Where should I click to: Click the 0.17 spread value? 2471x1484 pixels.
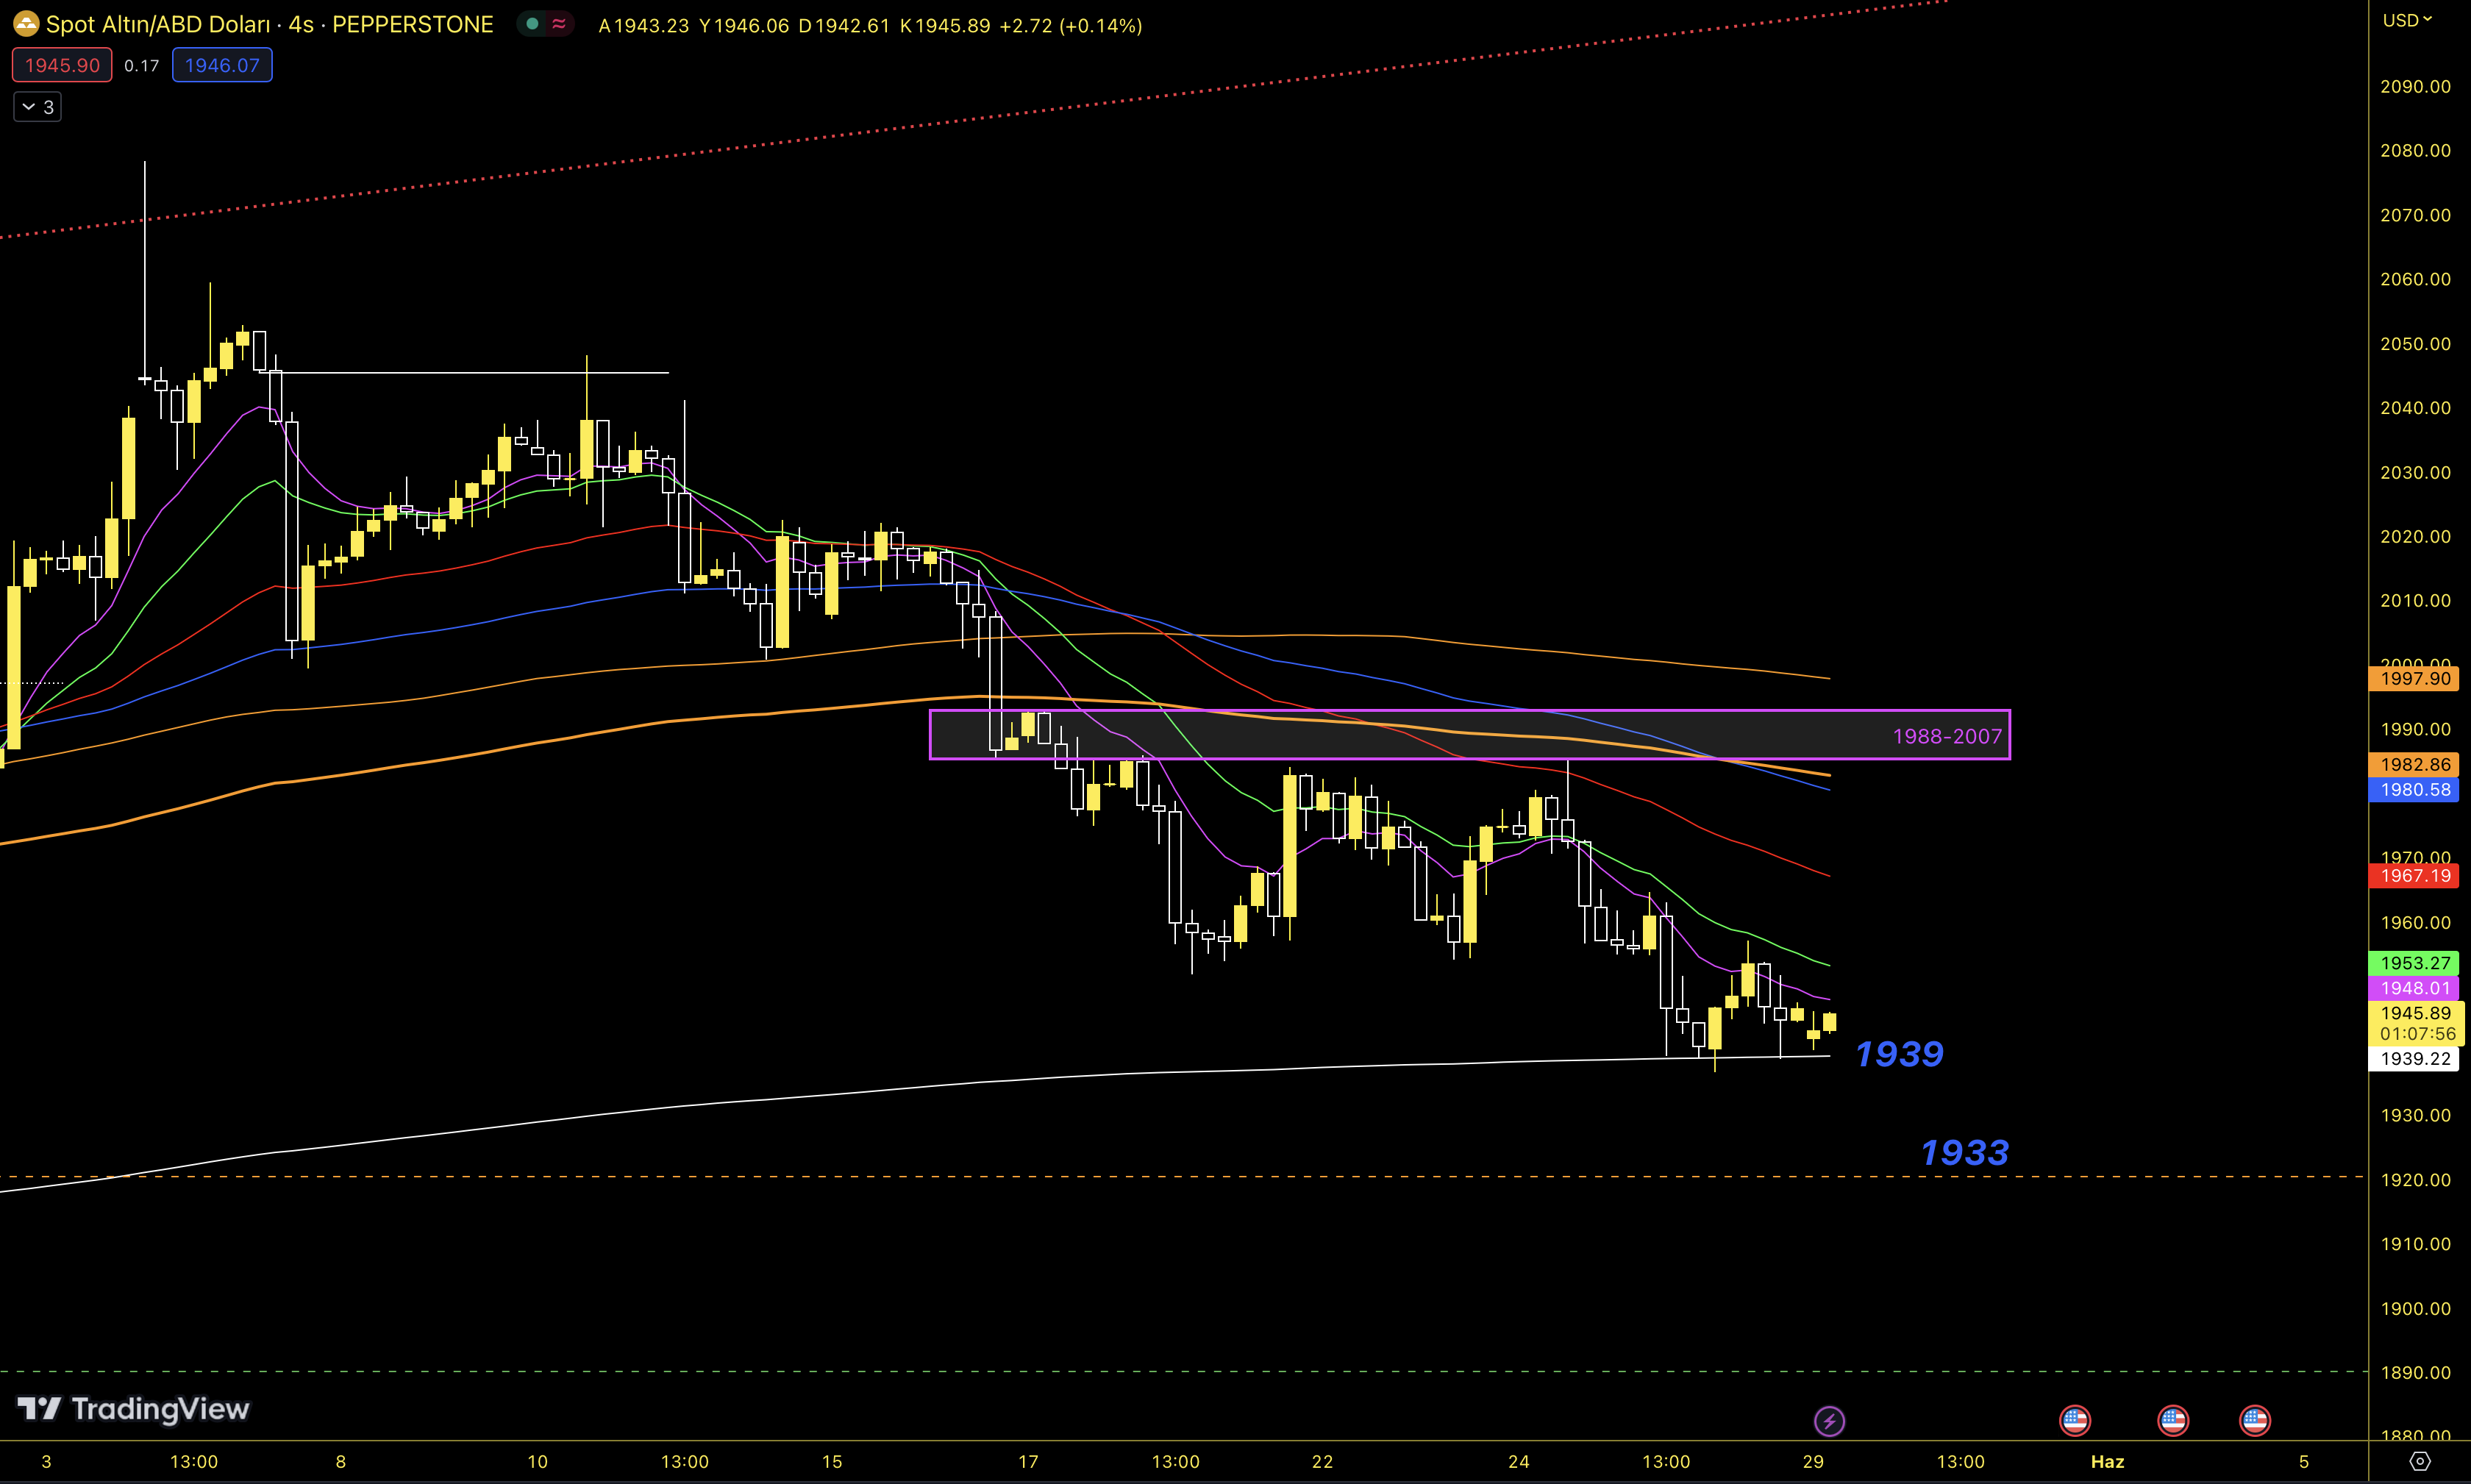[142, 66]
